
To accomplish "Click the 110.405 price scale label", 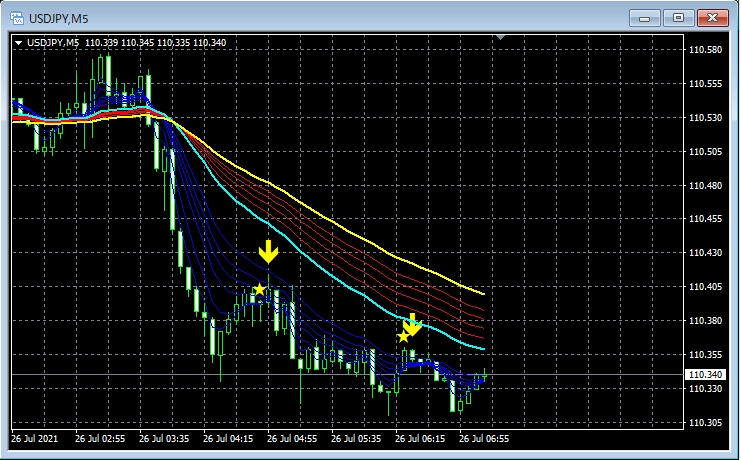I will tap(706, 286).
